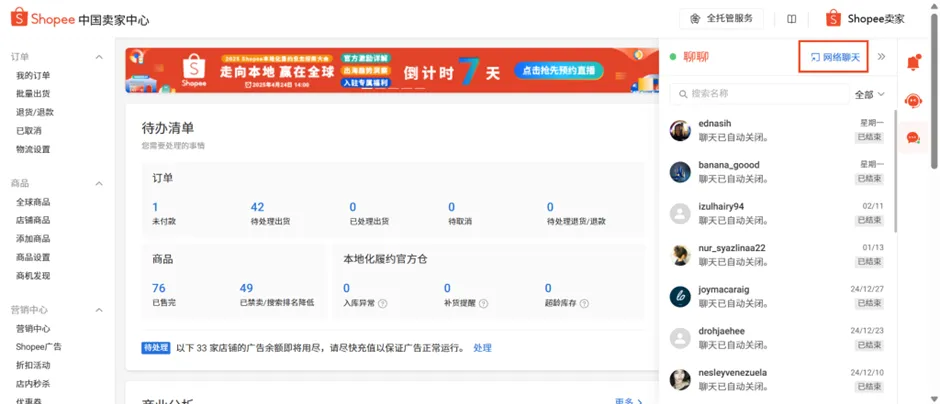Click nesleyvenezuela's avatar picture
Viewport: 940px width, 404px height.
680,380
